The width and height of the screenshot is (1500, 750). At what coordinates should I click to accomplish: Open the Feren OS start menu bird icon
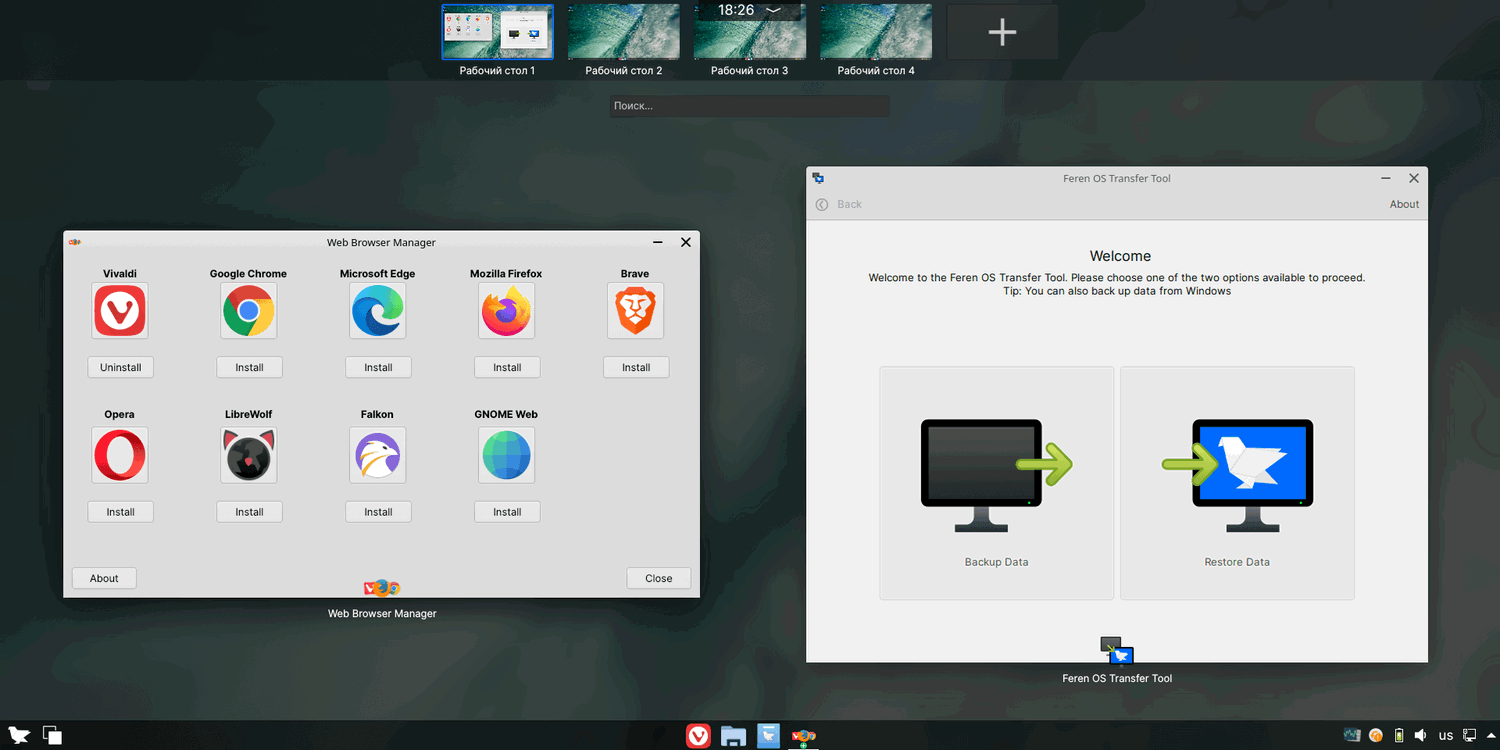(19, 736)
